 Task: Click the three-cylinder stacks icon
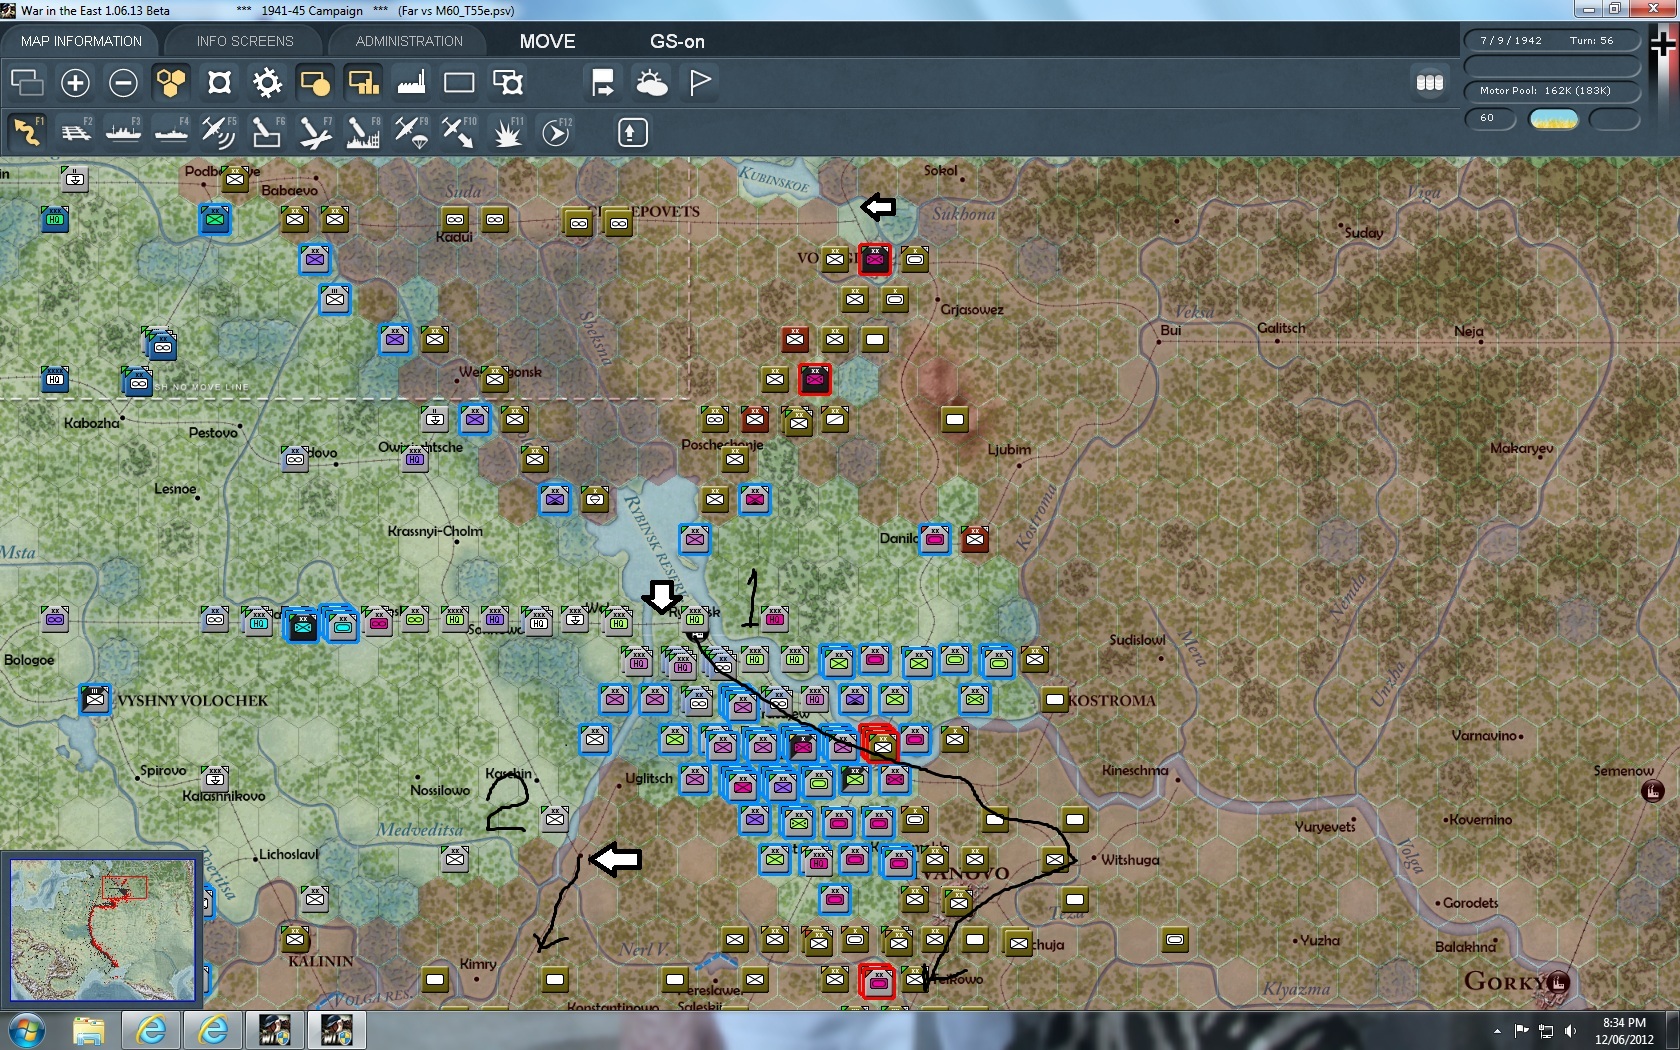click(x=1430, y=83)
